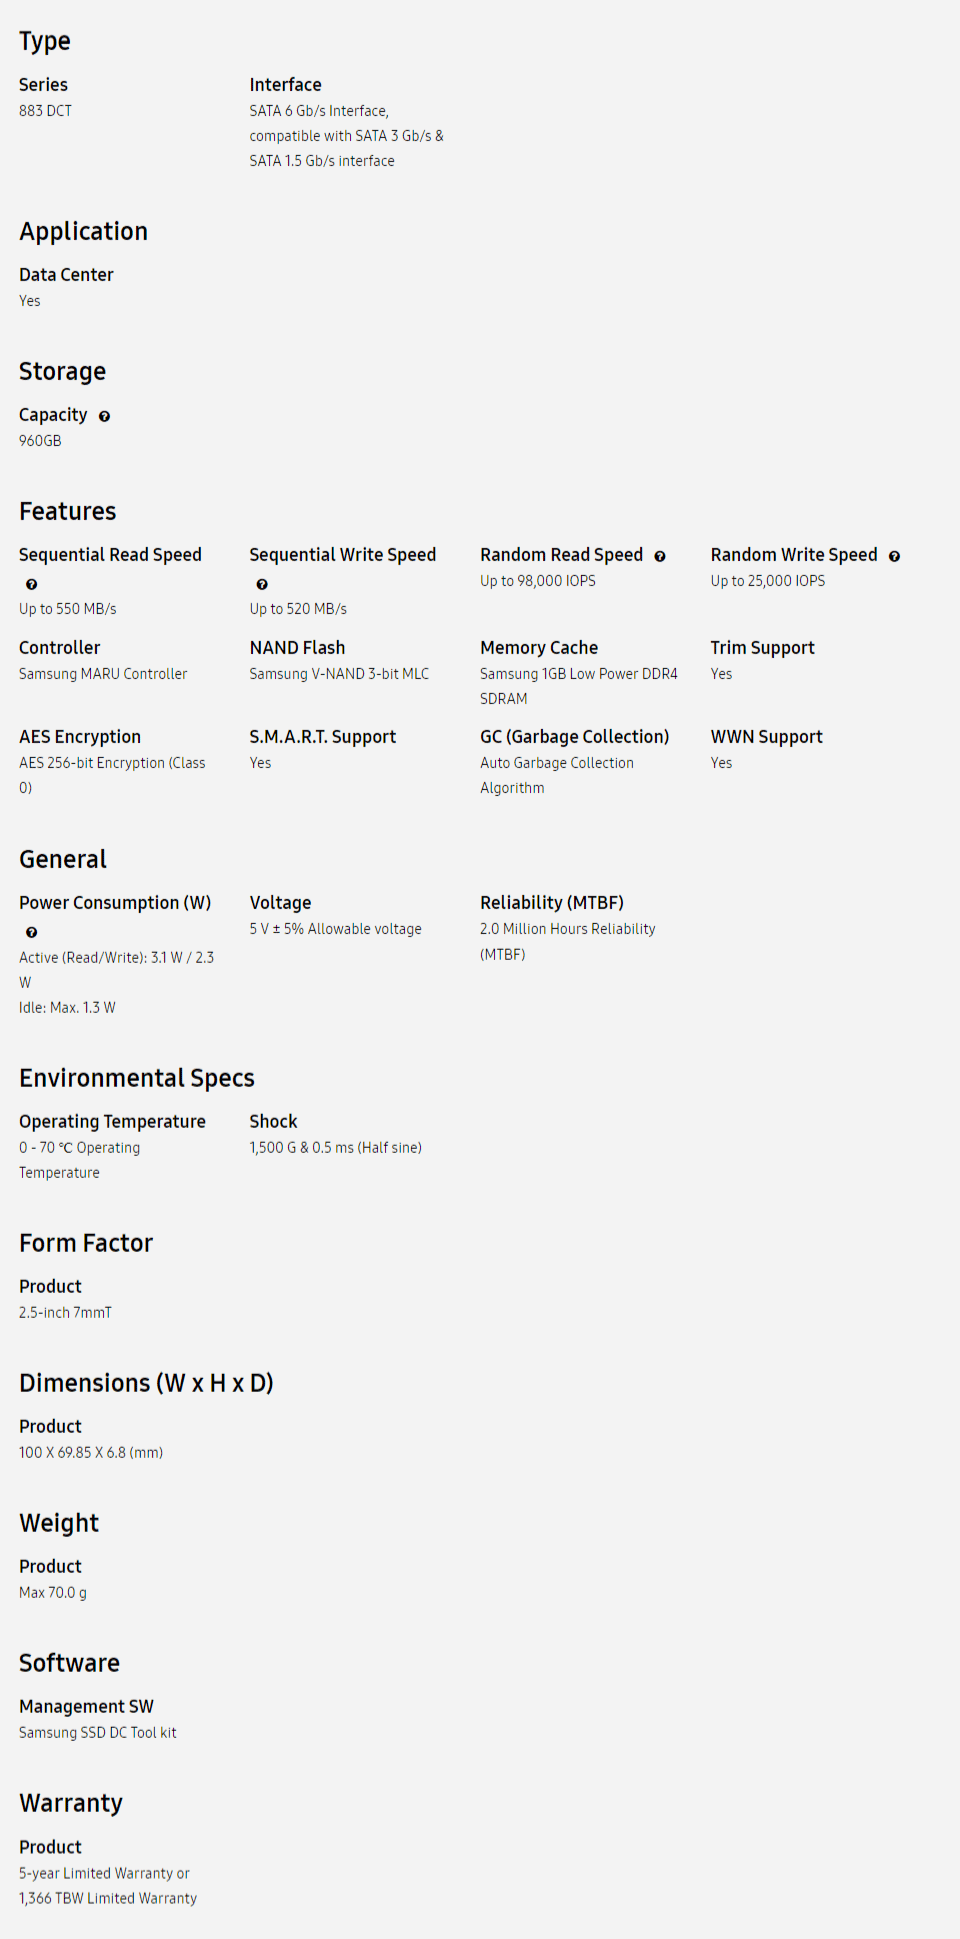Image resolution: width=960 pixels, height=1939 pixels.
Task: Select the 960GB capacity value
Action: [40, 441]
